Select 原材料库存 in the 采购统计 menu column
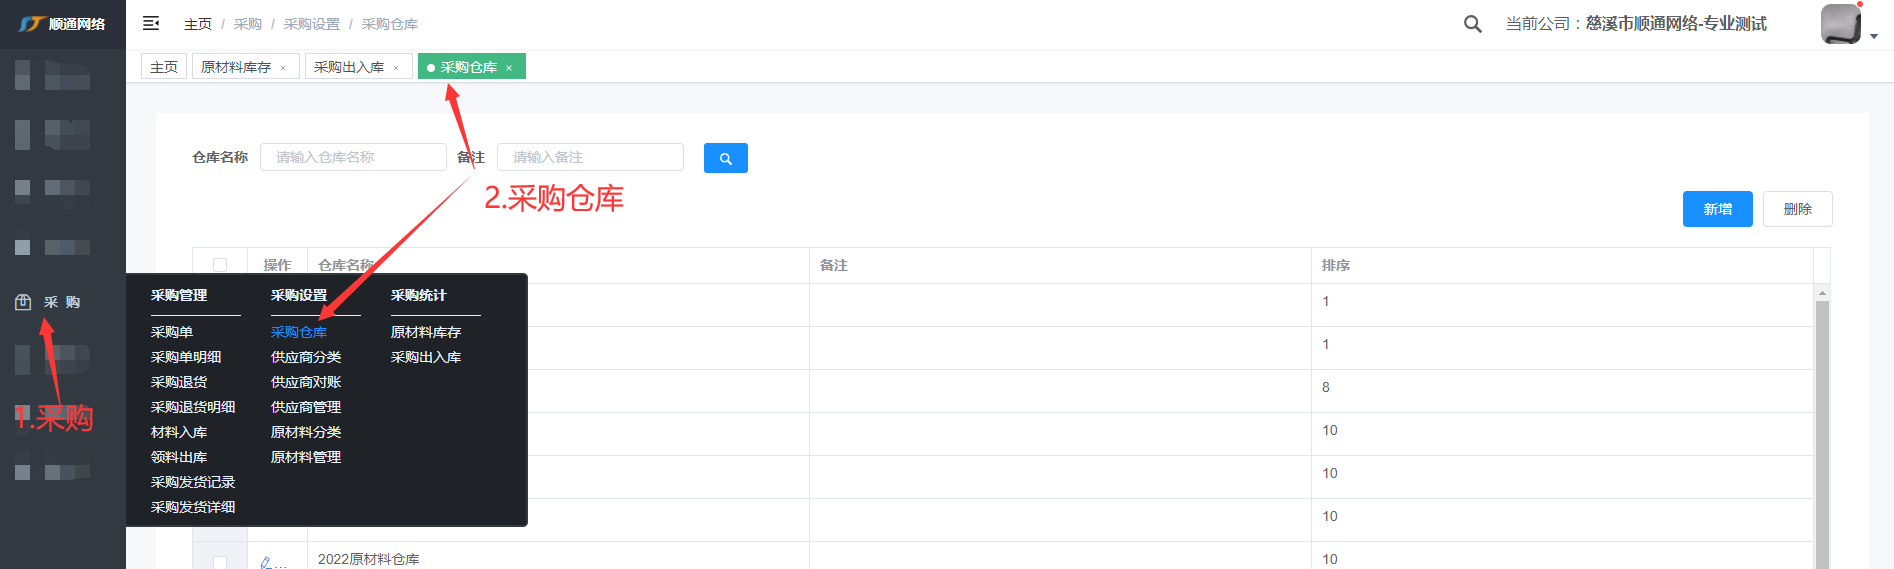Image resolution: width=1894 pixels, height=569 pixels. click(425, 332)
